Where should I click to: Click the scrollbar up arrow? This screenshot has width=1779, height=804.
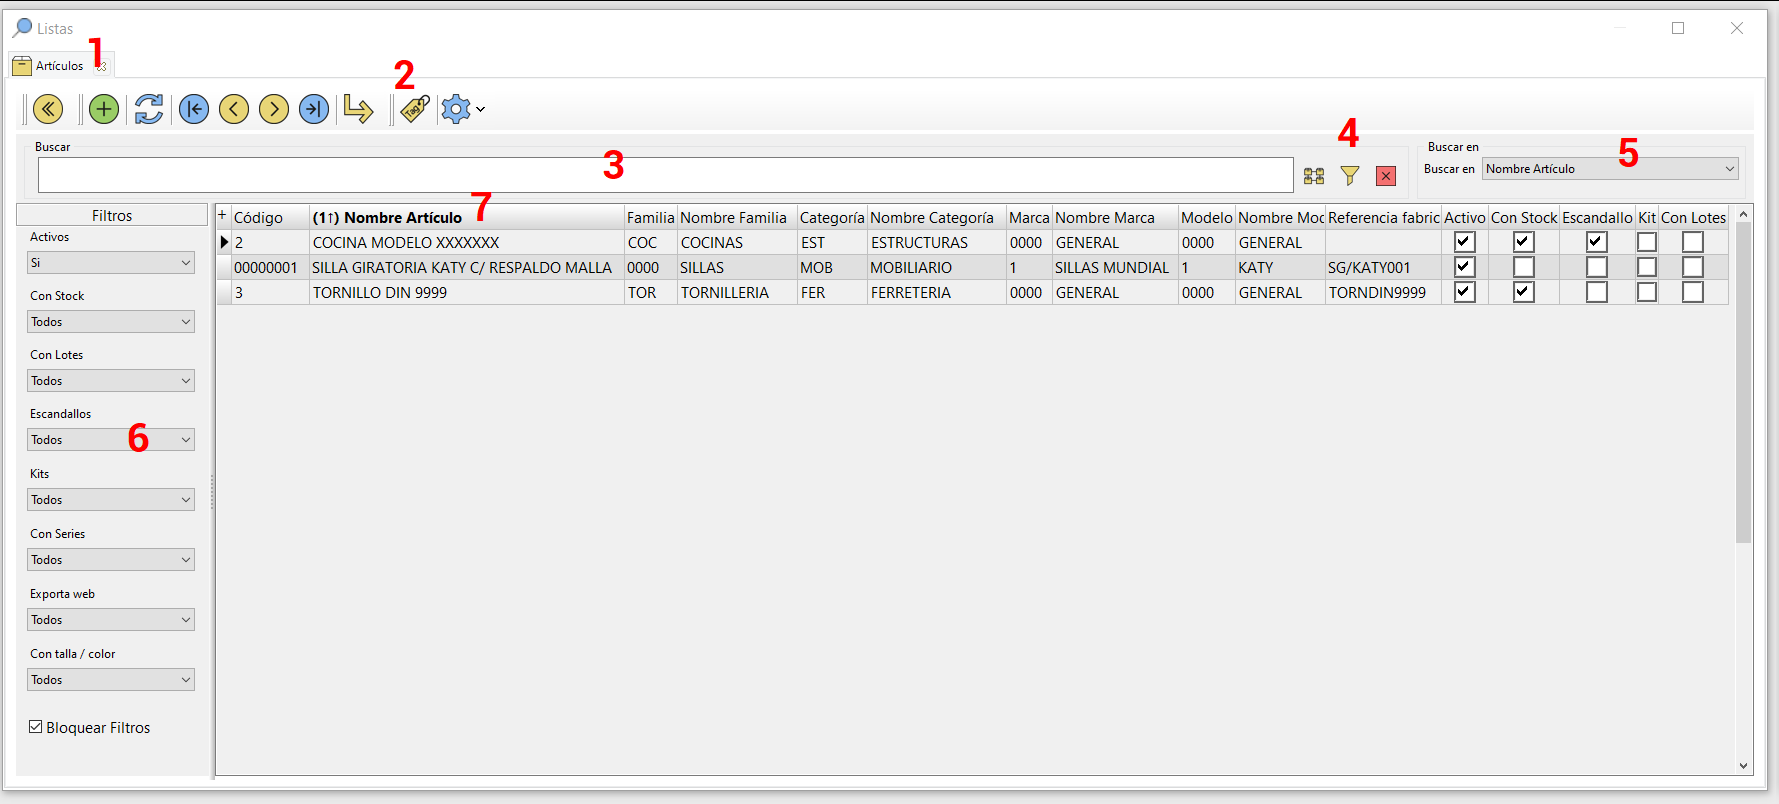pos(1744,214)
